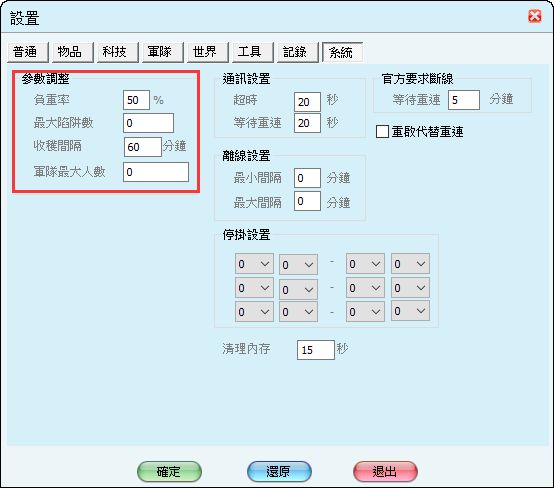This screenshot has width=555, height=488.
Task: Enable the 重啟代替重連 checkbox
Action: [x=382, y=132]
